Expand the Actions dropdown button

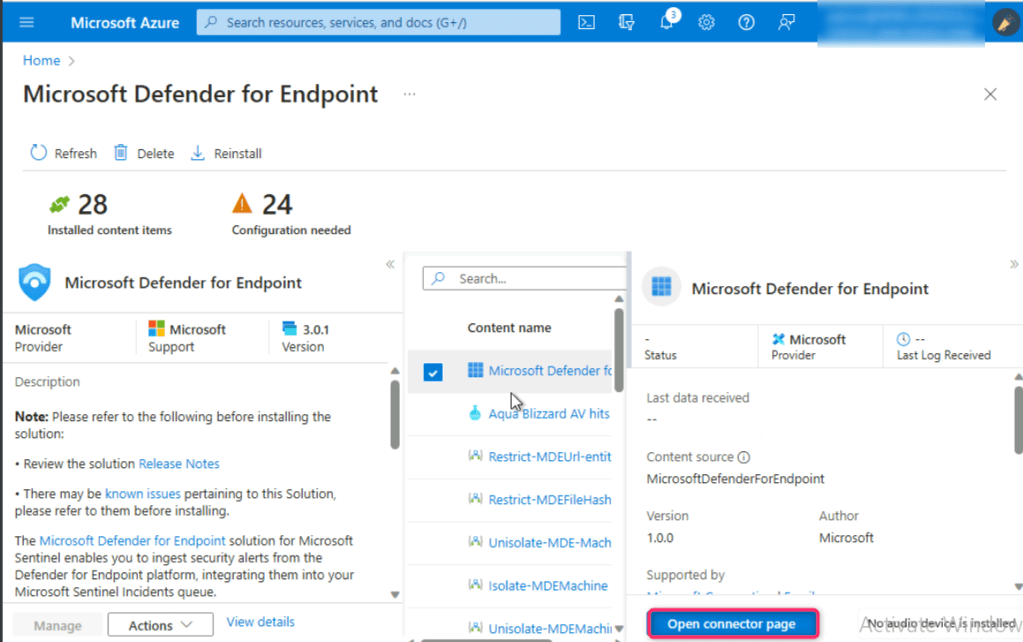[x=160, y=625]
